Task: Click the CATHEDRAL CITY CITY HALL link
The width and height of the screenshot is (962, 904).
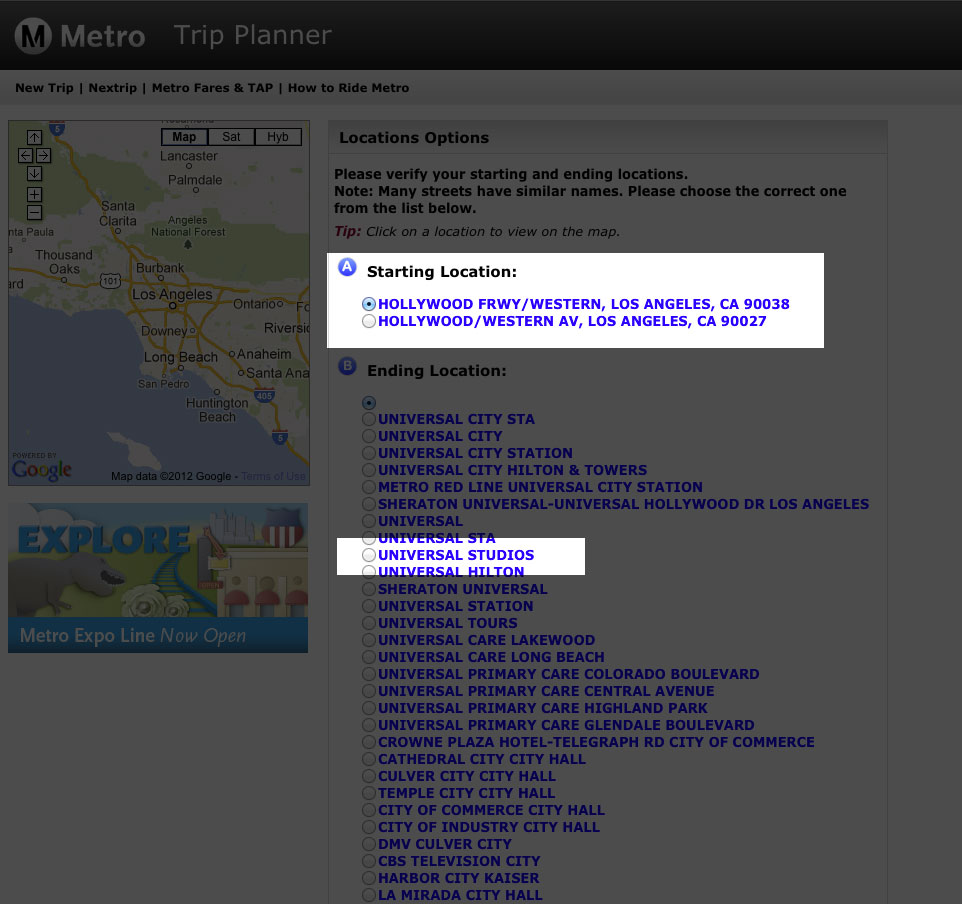Action: coord(482,759)
